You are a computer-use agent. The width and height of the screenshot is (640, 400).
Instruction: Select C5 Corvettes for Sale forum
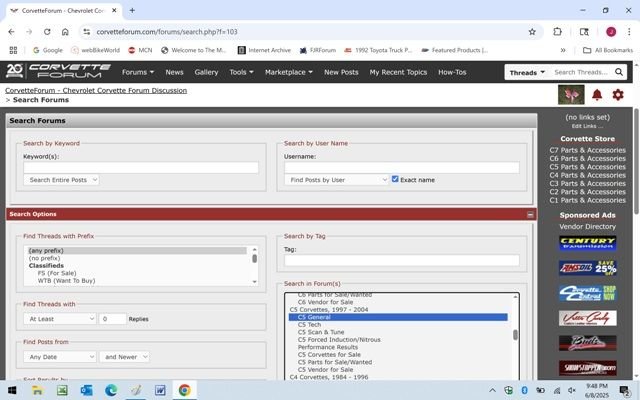[329, 355]
